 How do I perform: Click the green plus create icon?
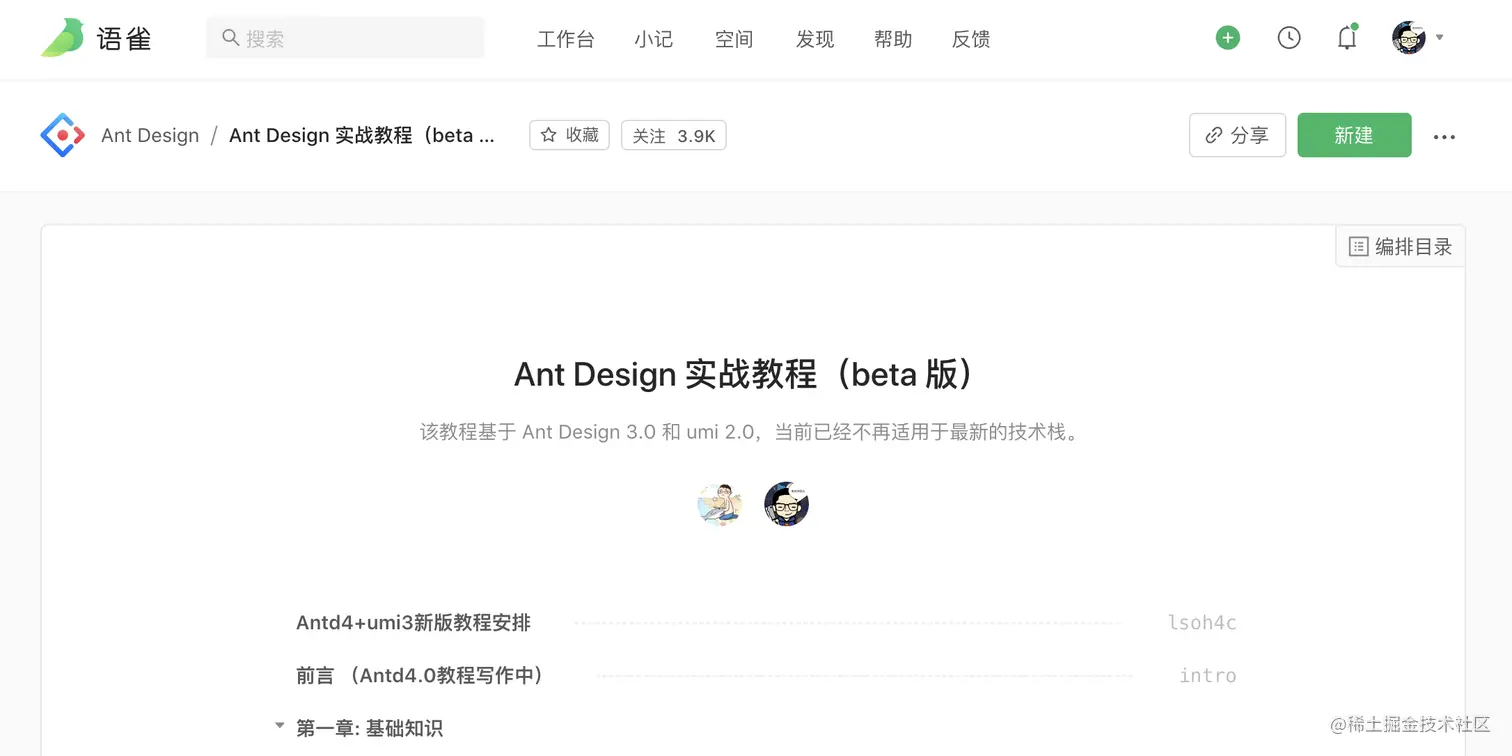[1228, 38]
